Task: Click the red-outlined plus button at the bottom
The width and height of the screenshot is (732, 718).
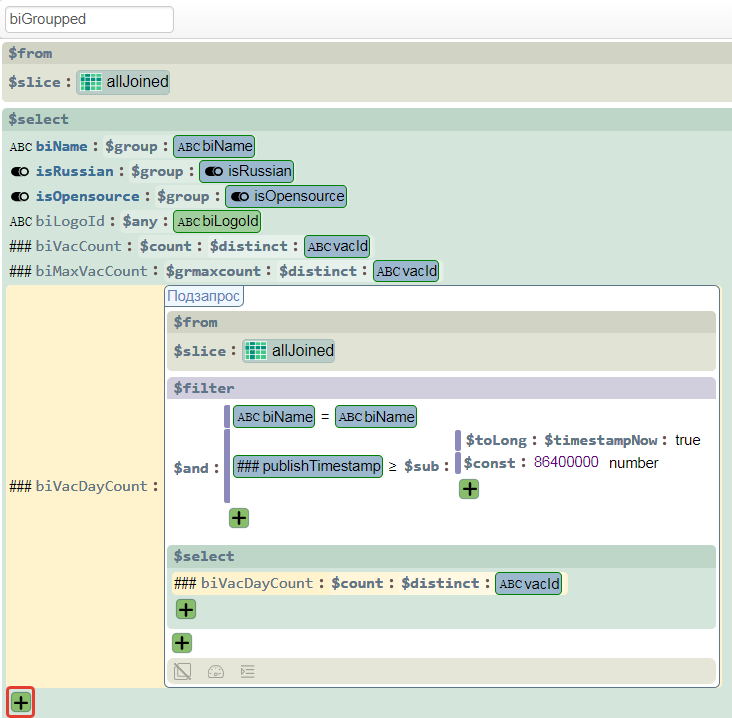Action: (21, 703)
